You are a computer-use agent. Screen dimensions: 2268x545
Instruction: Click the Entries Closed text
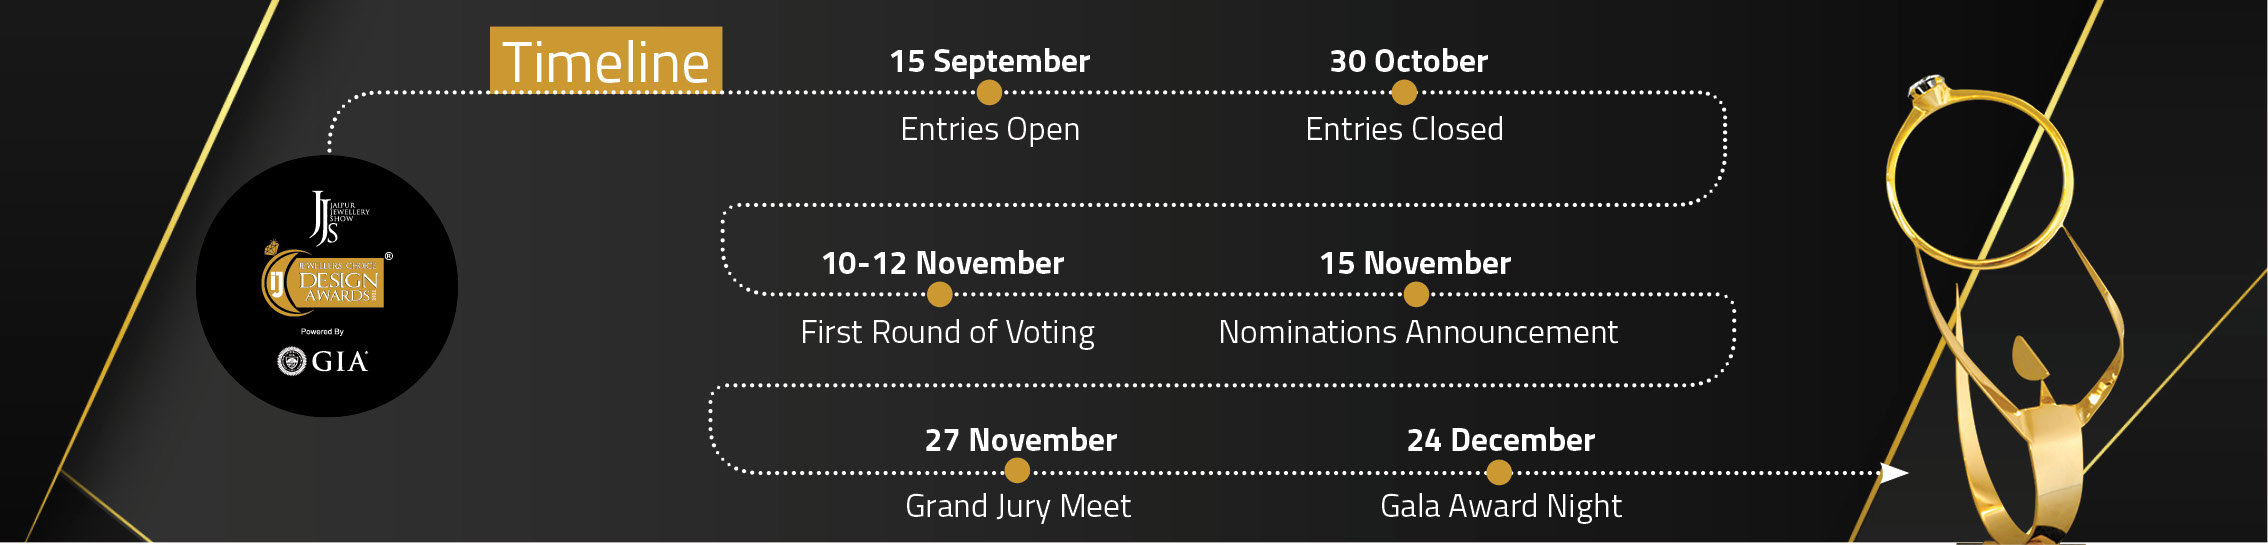pos(1404,129)
